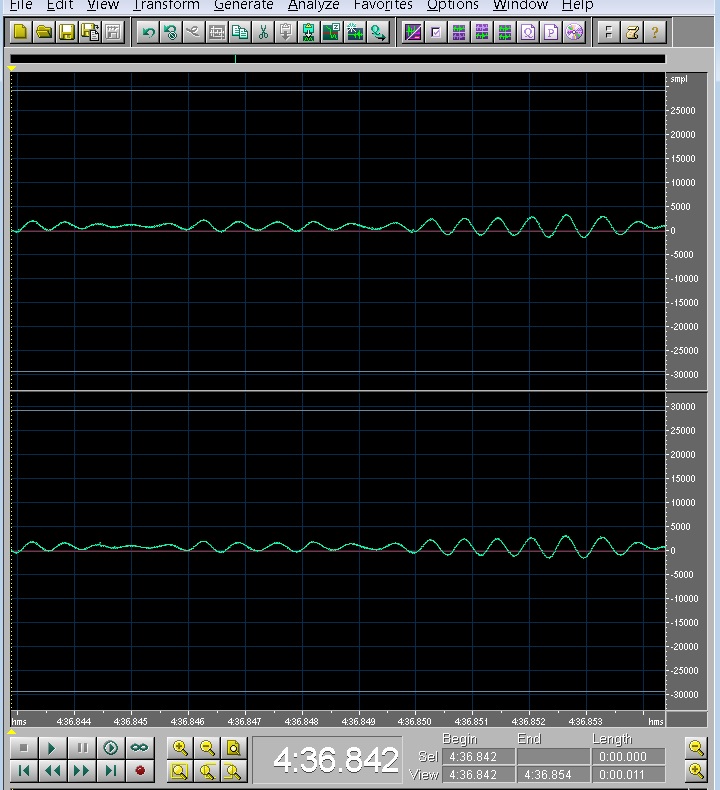This screenshot has height=790, width=720.
Task: Pause playback with the Pause button
Action: 82,748
